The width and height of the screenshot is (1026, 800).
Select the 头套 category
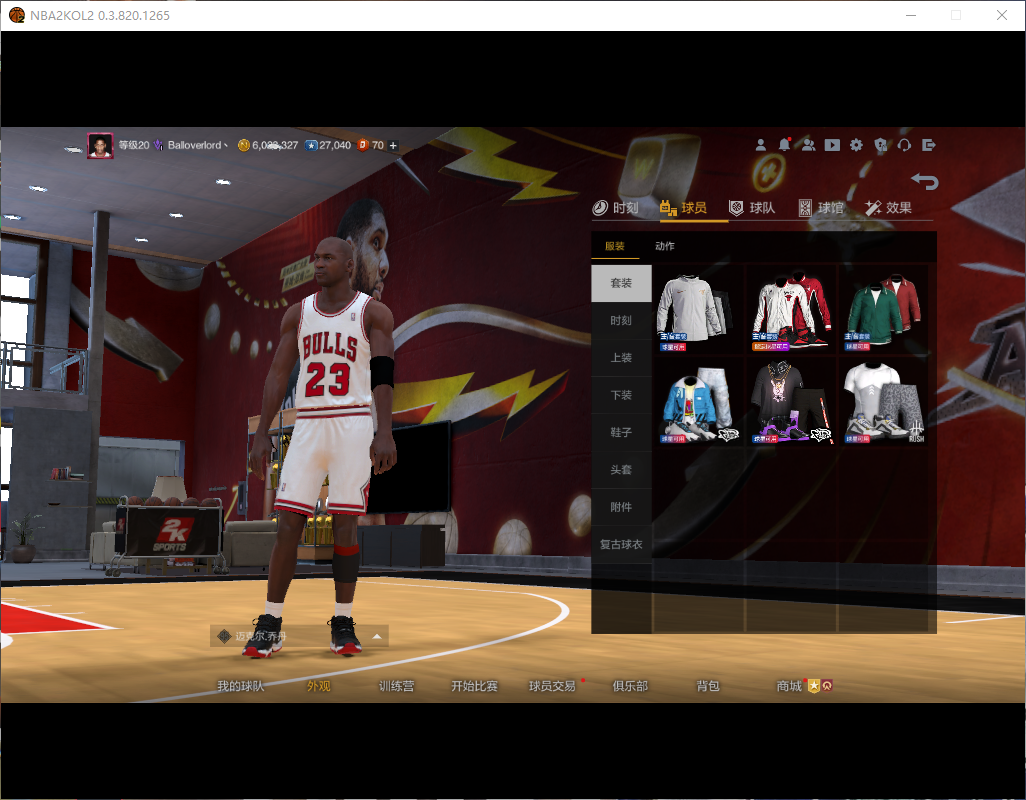(x=621, y=470)
